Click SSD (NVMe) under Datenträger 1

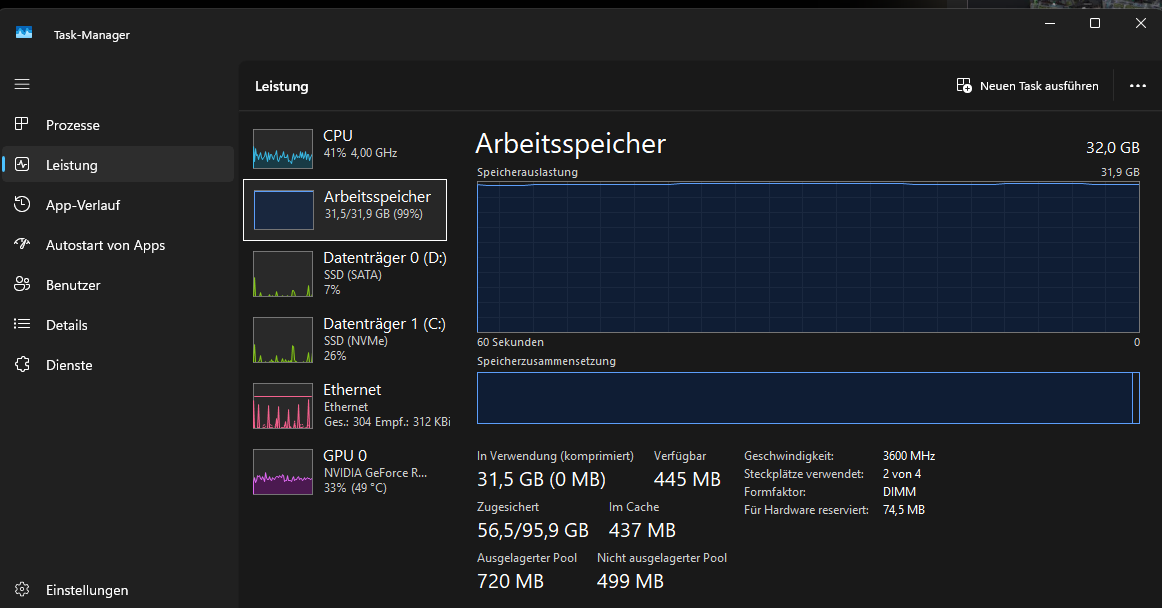[356, 341]
